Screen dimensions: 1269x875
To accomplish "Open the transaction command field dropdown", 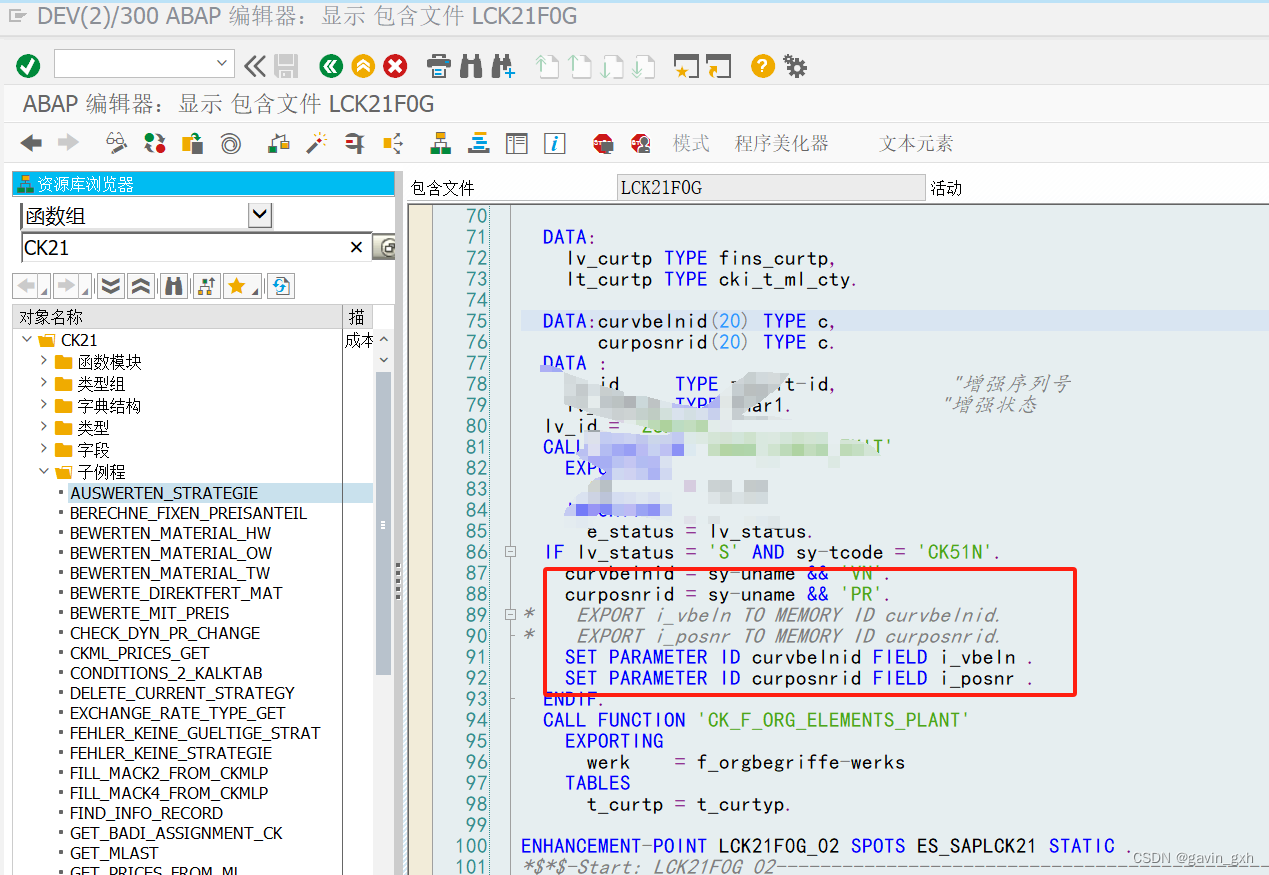I will [223, 64].
